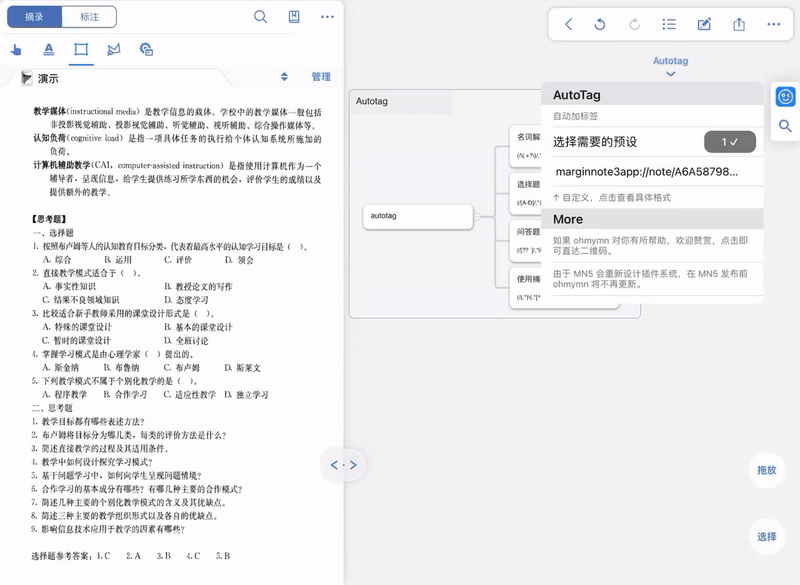Screen dimensions: 800x585
Task: Expand the Autotag notebook title dropdown
Action: click(670, 66)
